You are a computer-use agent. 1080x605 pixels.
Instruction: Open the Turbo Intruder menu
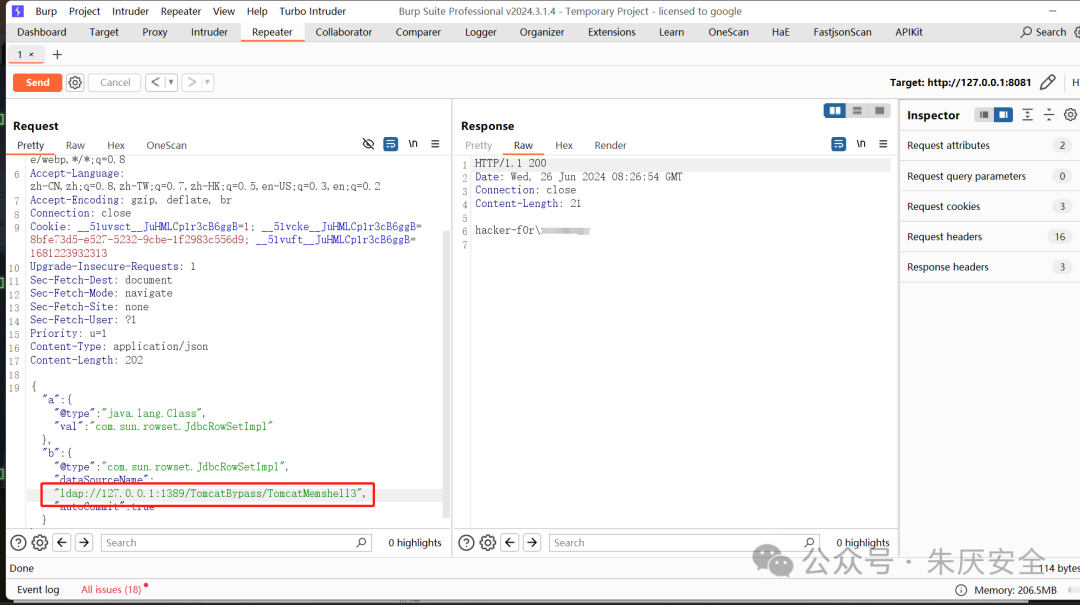313,11
